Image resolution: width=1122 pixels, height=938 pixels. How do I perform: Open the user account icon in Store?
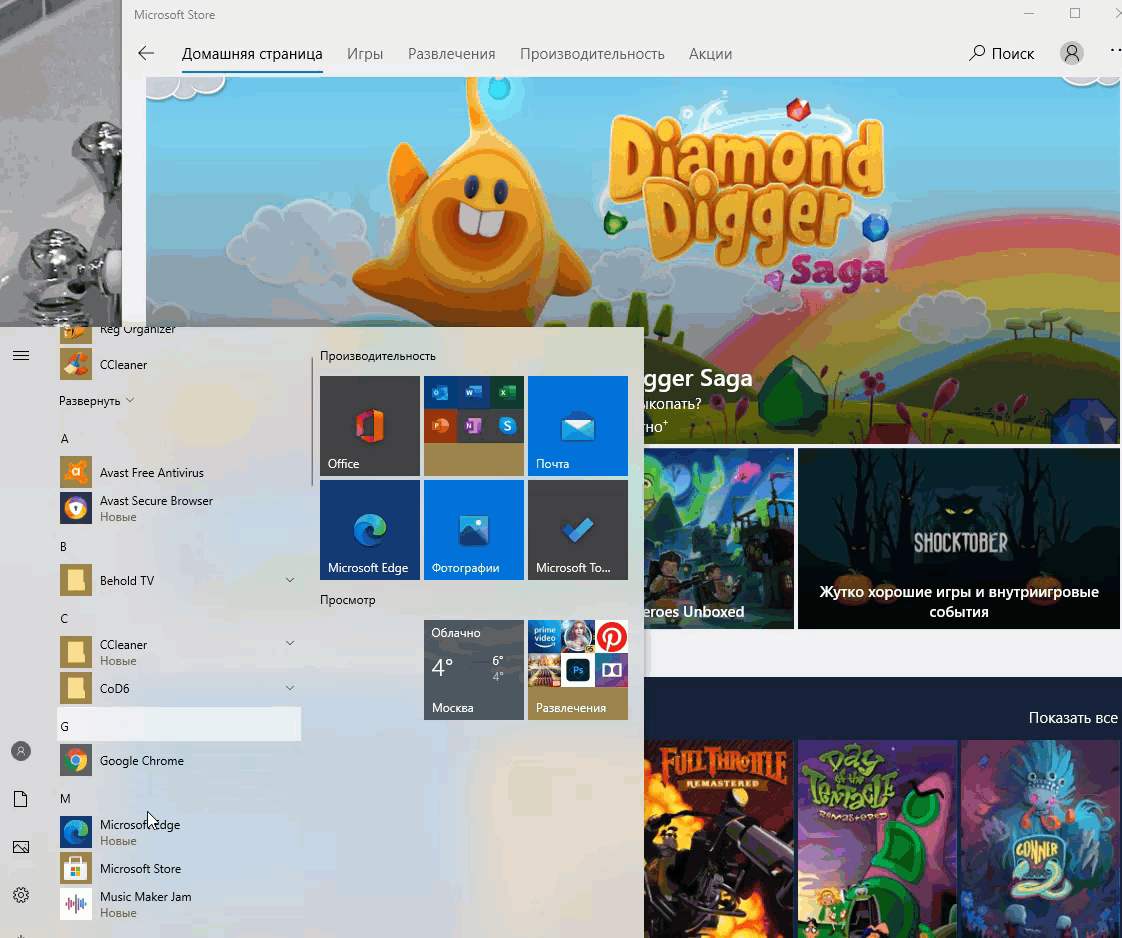(1071, 53)
